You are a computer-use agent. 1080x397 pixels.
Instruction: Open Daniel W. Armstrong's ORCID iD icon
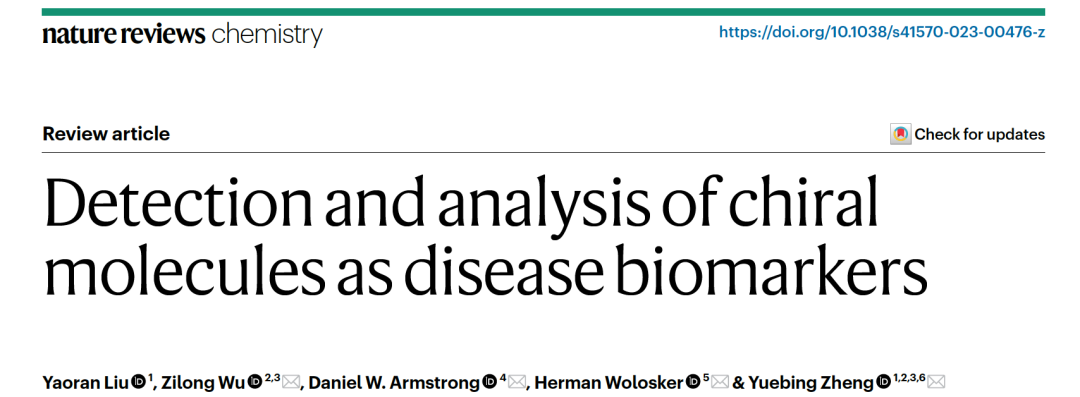490,381
